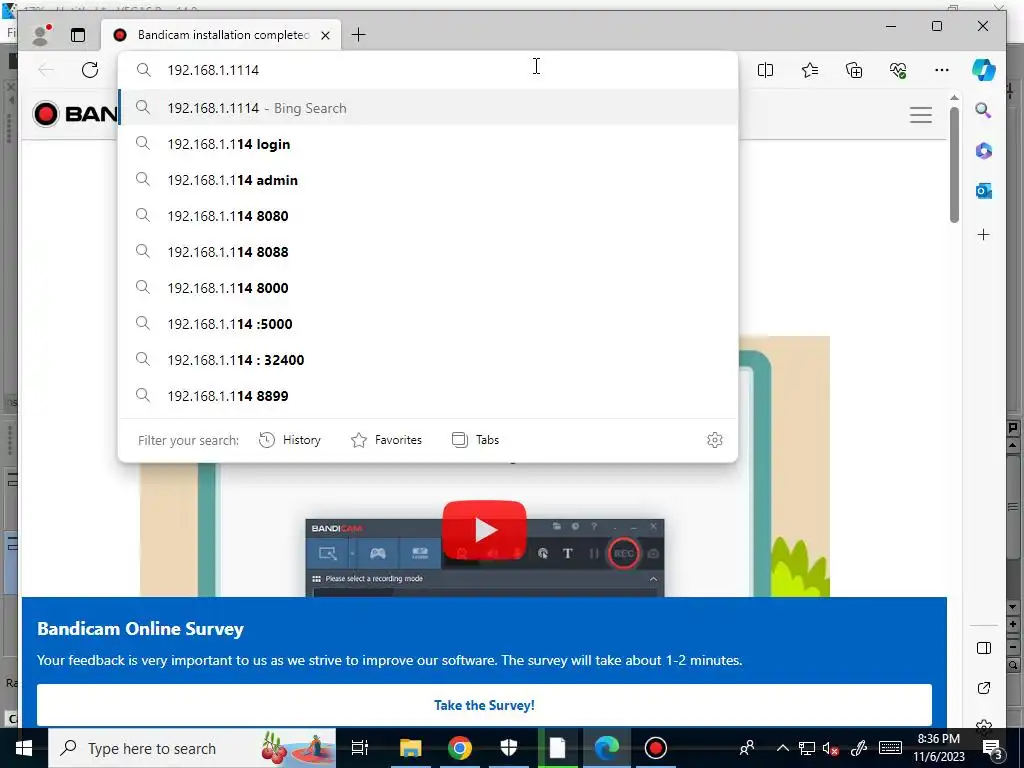
Task: Choose the 192.168.1.114 login suggestion
Action: (x=428, y=144)
